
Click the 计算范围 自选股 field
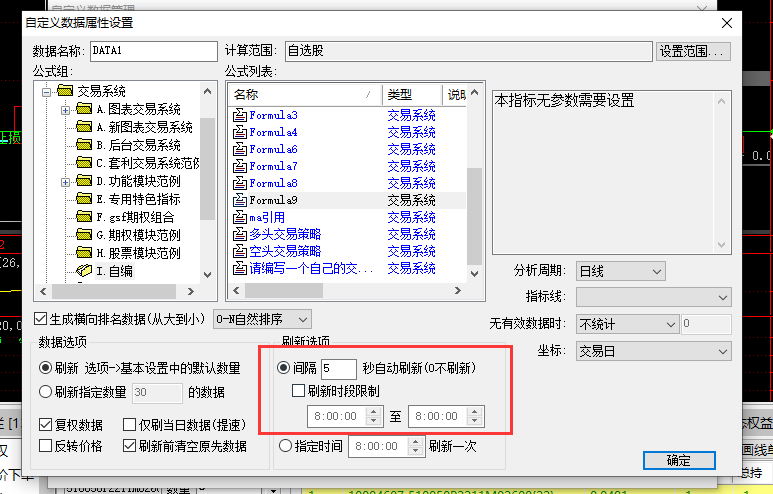coord(468,51)
